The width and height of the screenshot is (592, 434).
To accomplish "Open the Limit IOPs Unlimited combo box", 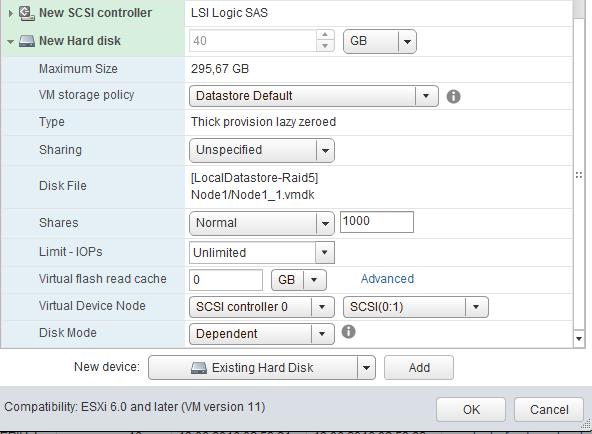I will tap(262, 252).
